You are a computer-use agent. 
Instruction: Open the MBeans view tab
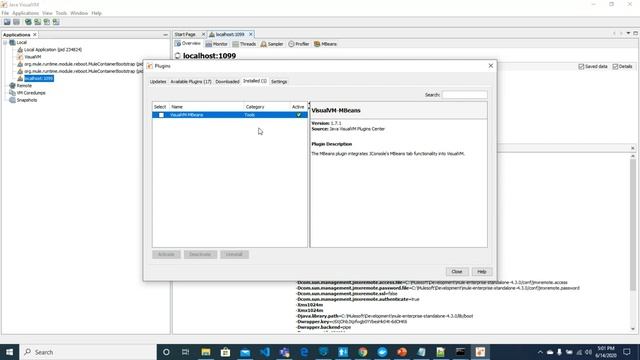(x=325, y=44)
